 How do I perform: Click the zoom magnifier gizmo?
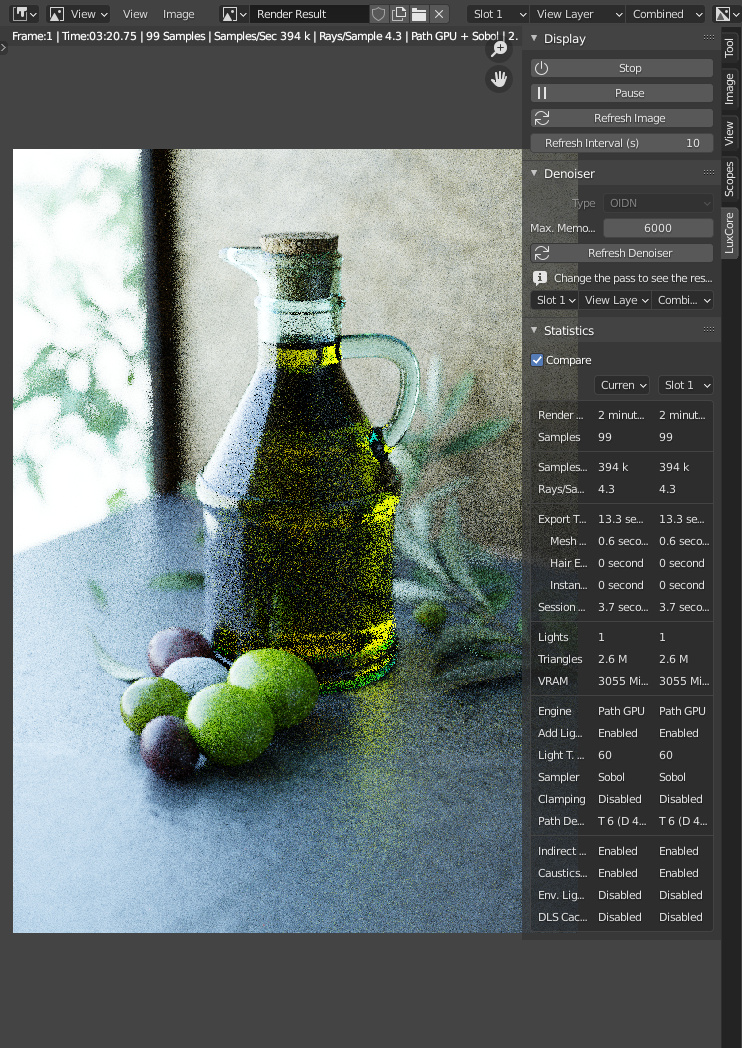pos(499,48)
